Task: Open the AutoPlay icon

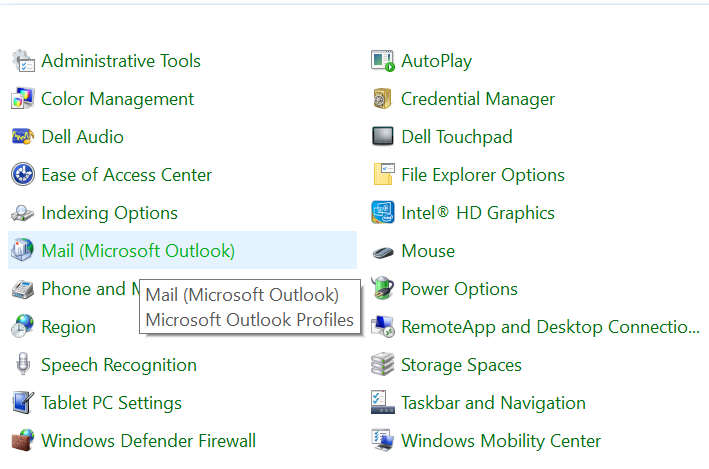Action: (383, 61)
